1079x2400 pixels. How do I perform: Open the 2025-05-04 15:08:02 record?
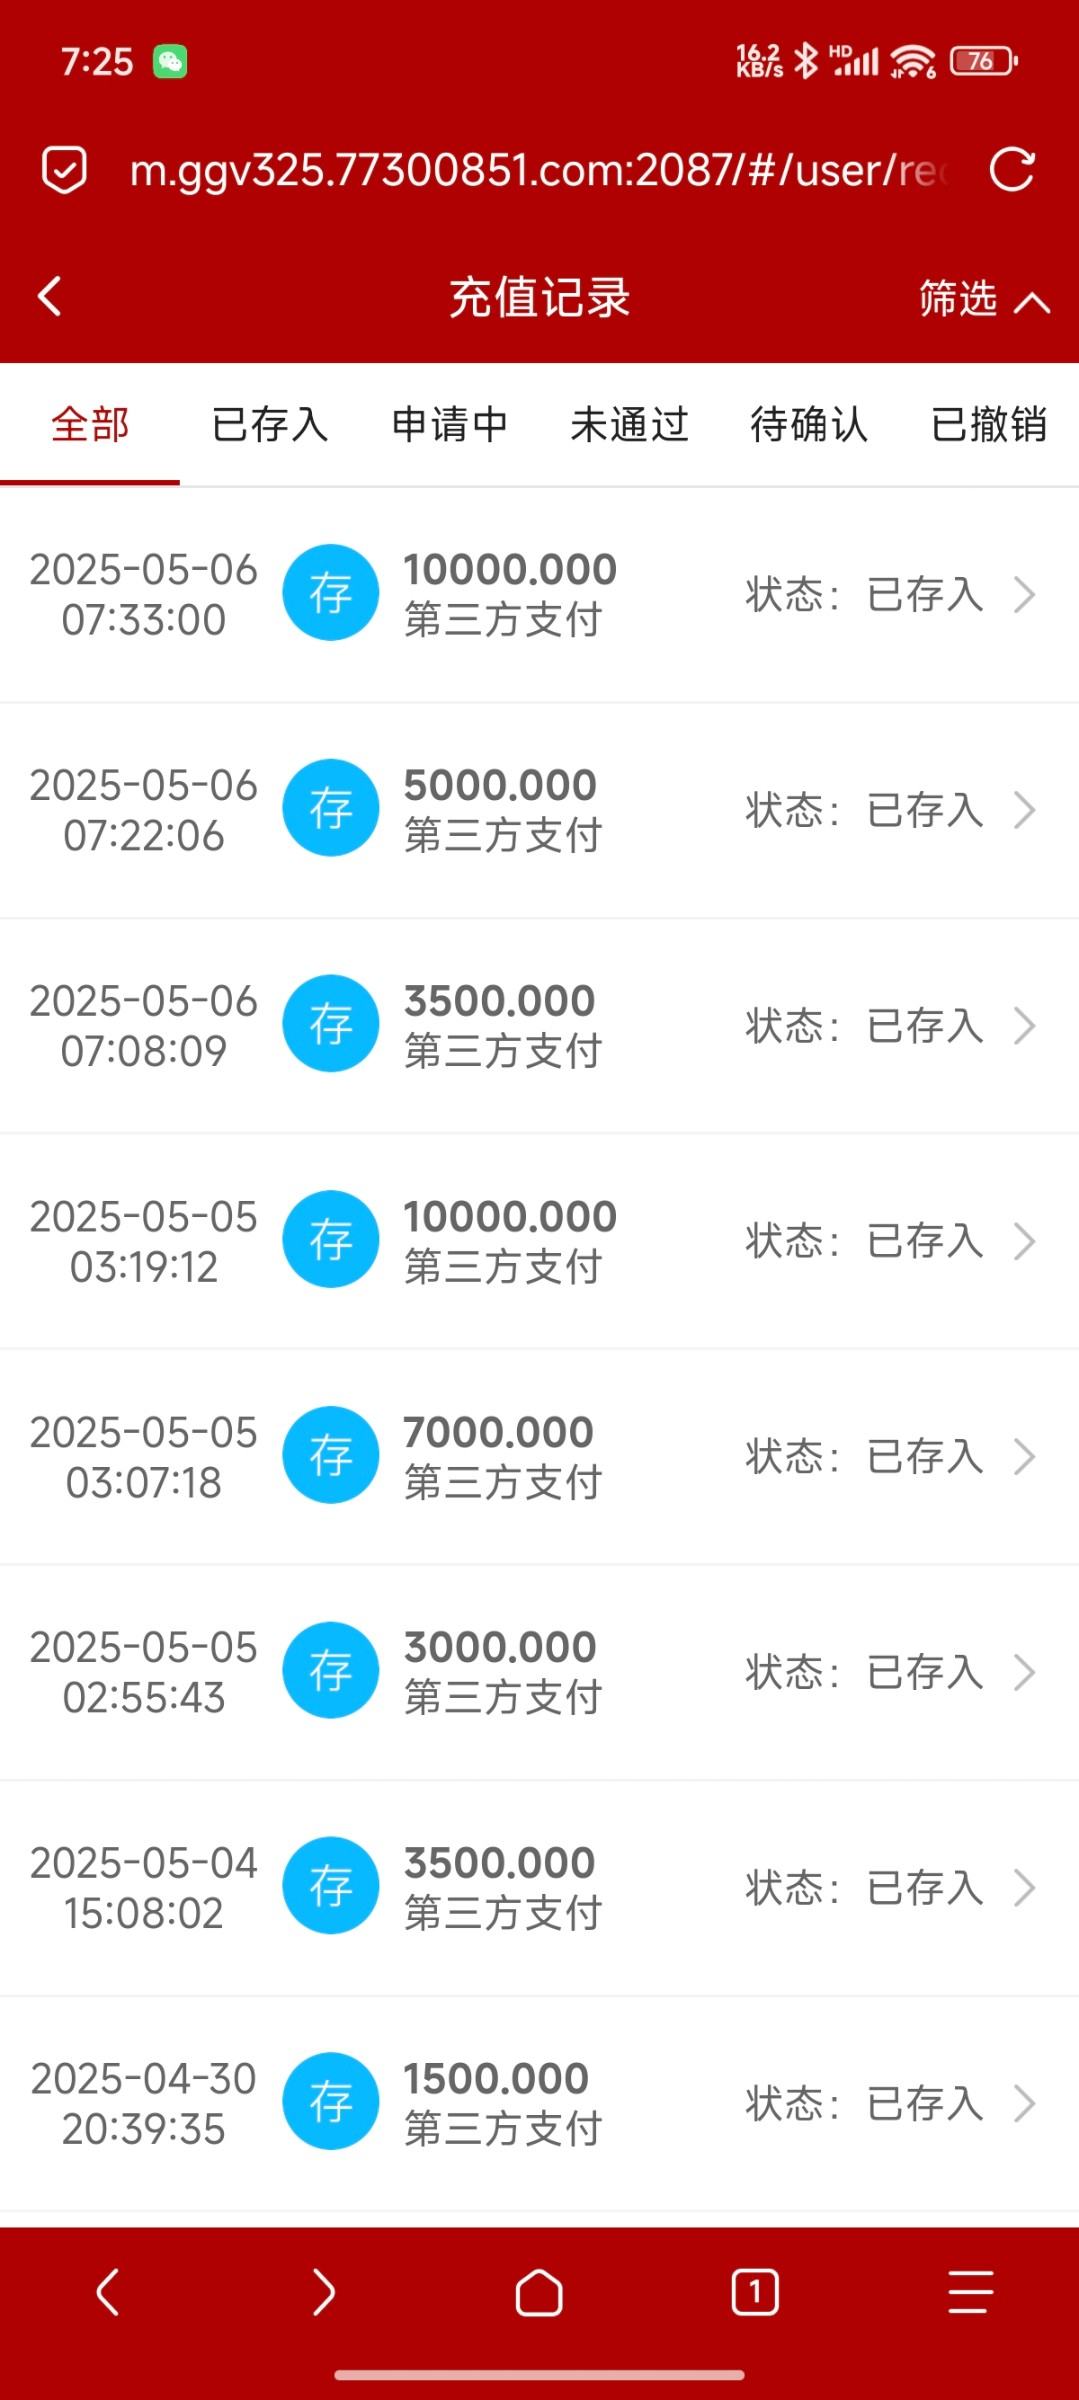click(540, 1888)
